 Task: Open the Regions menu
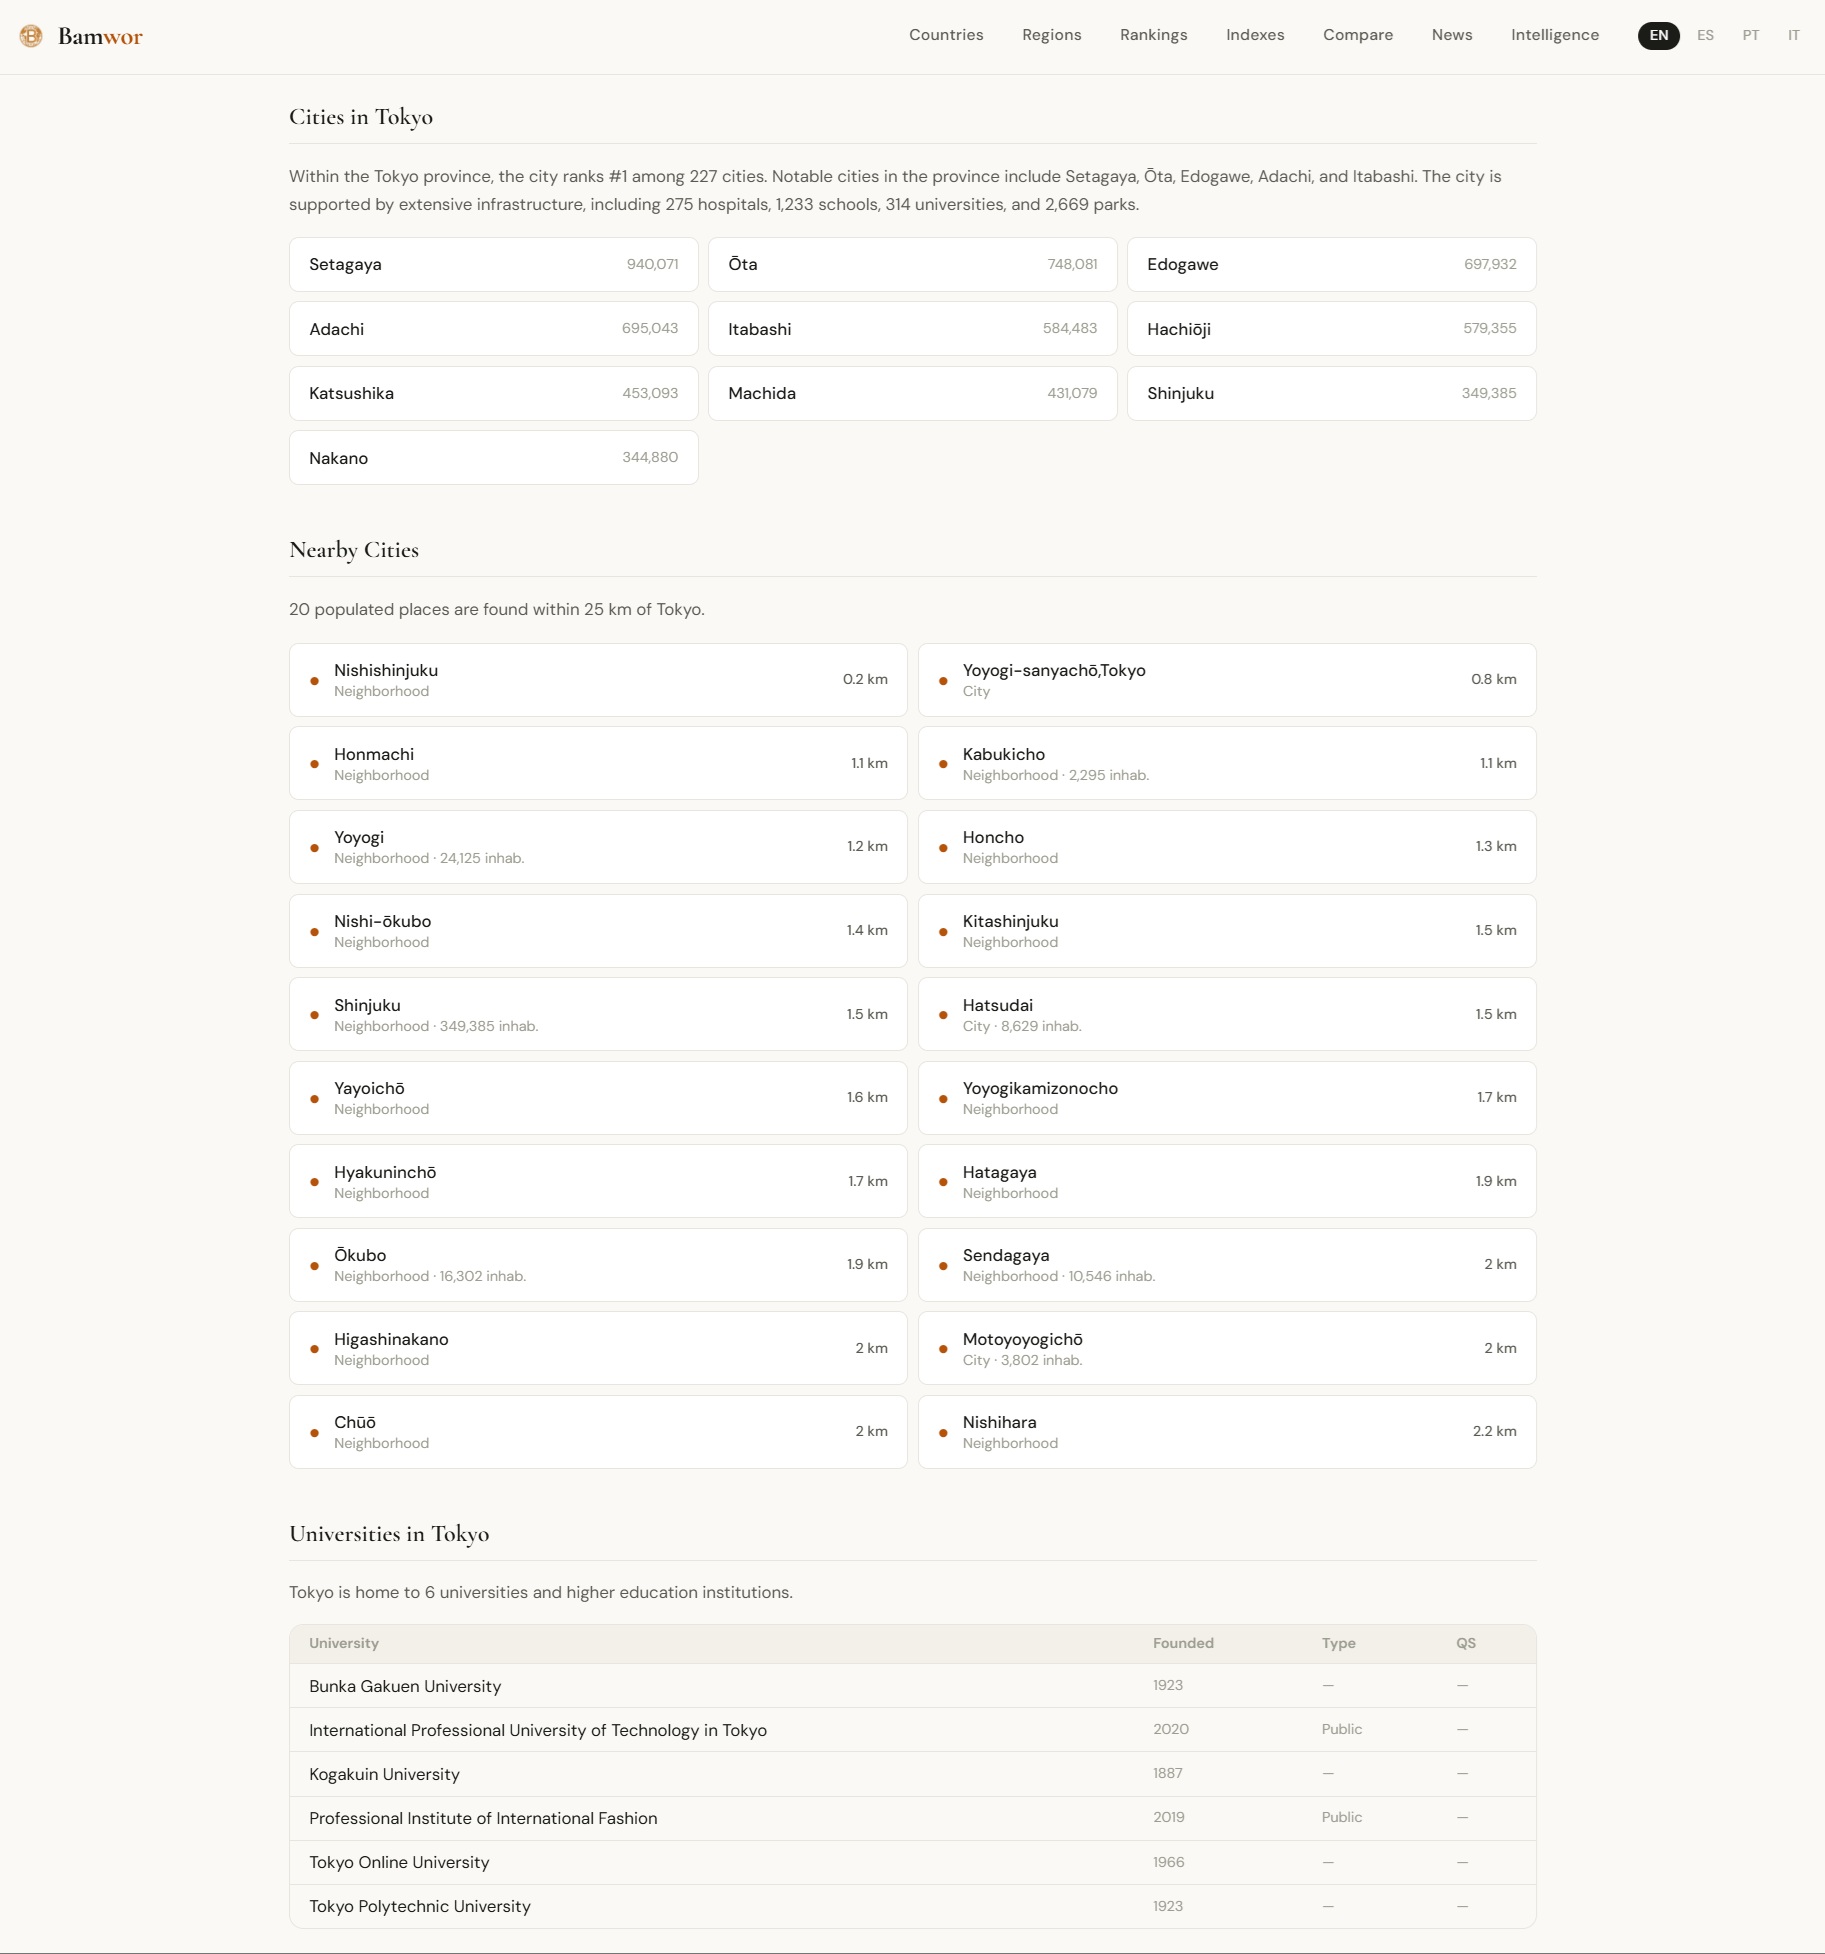coord(1051,35)
